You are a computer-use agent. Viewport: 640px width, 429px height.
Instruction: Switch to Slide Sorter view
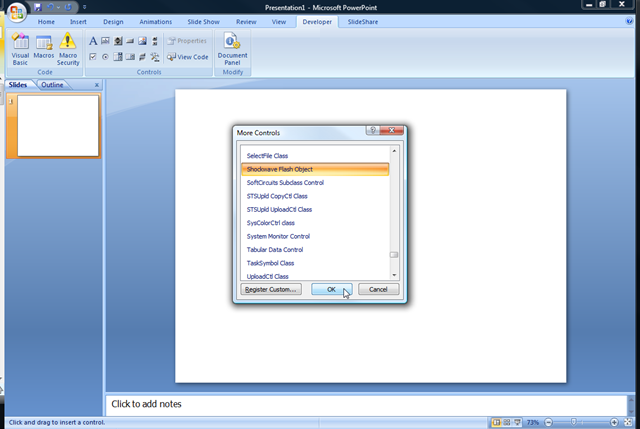point(507,422)
